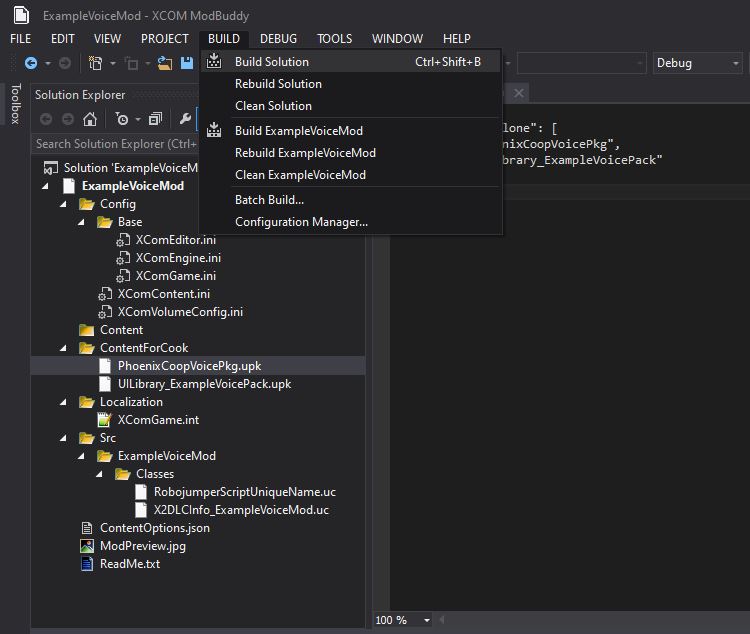This screenshot has height=634, width=750.
Task: Collapse the Localization folder
Action: (x=64, y=402)
